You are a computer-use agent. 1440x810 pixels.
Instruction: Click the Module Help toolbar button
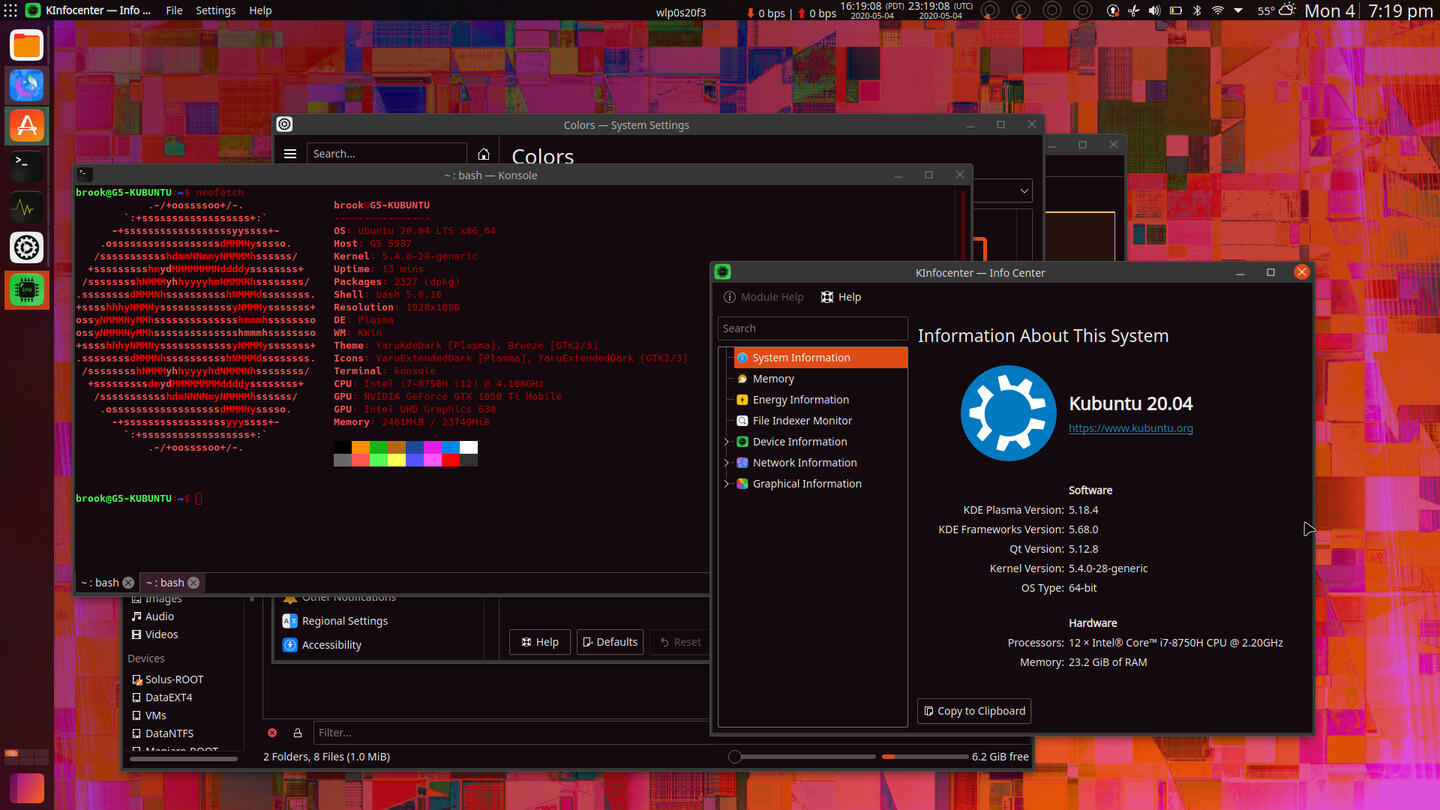coord(764,297)
